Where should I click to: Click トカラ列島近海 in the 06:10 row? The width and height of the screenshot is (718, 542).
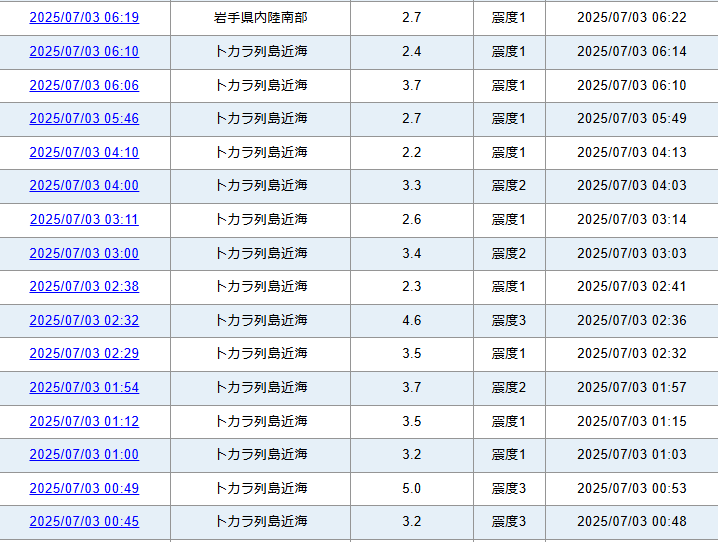click(261, 51)
